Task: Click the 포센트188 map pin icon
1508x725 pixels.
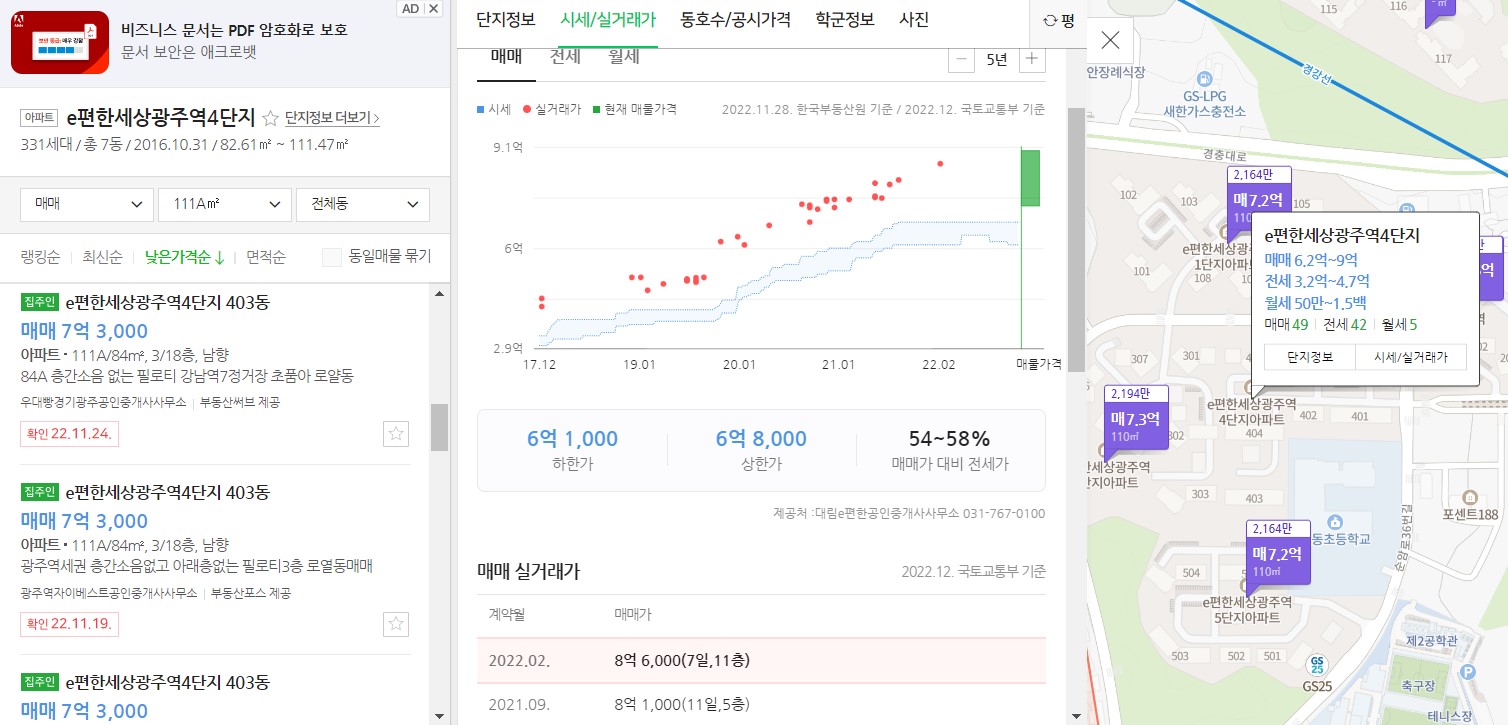Action: [x=1469, y=497]
